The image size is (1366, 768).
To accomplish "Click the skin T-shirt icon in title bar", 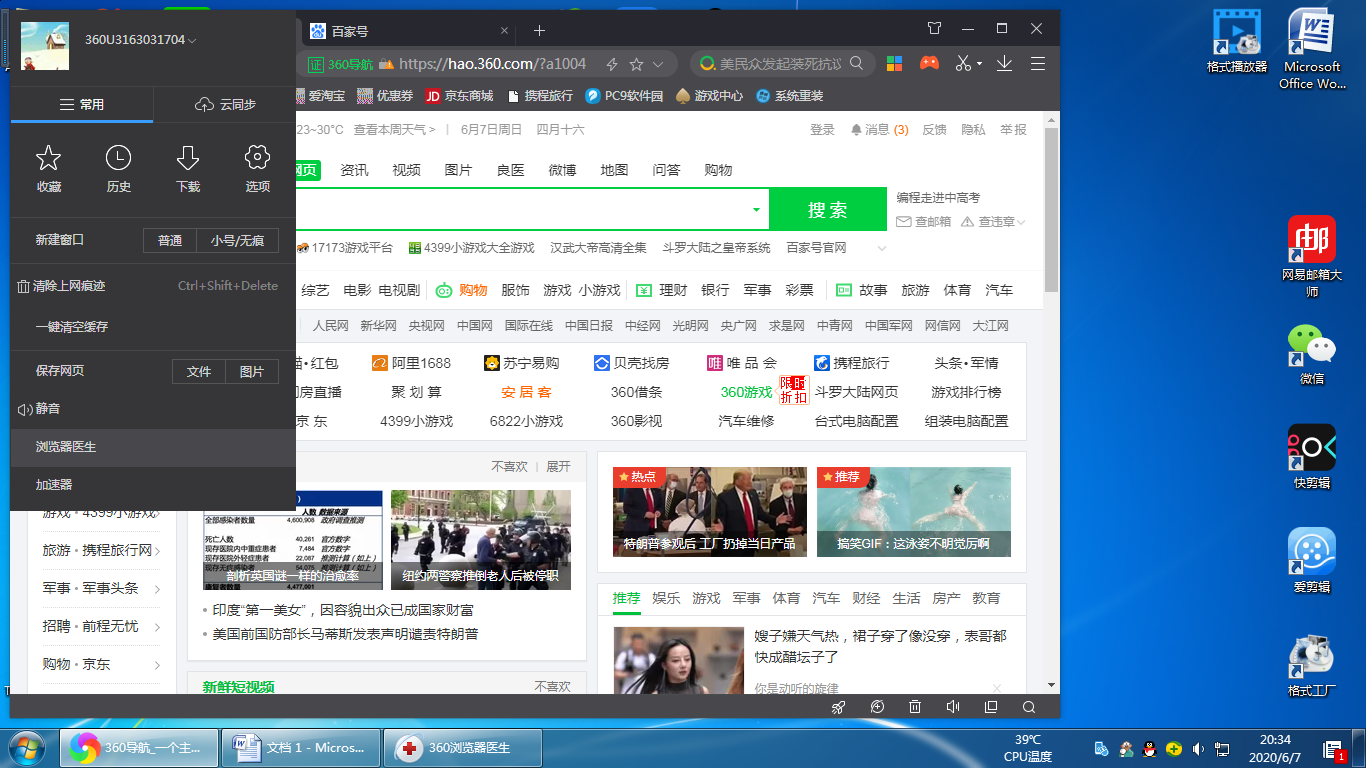I will [934, 29].
